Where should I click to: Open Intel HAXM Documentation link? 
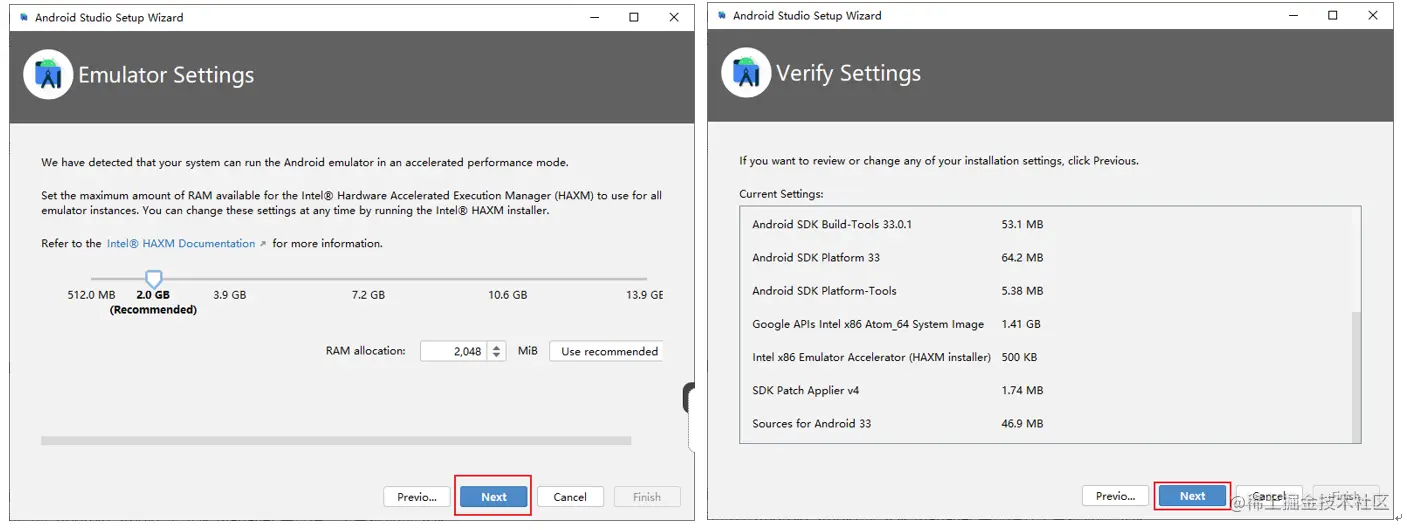[x=181, y=243]
